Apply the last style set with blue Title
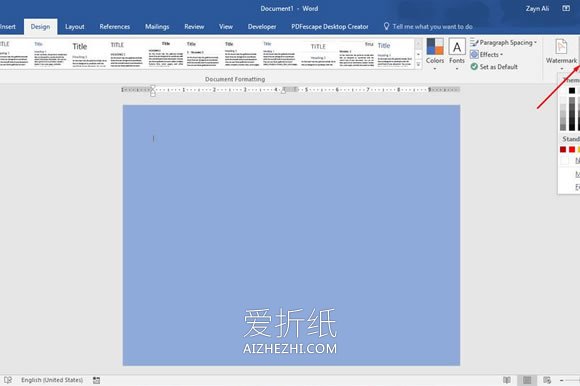 tap(394, 54)
